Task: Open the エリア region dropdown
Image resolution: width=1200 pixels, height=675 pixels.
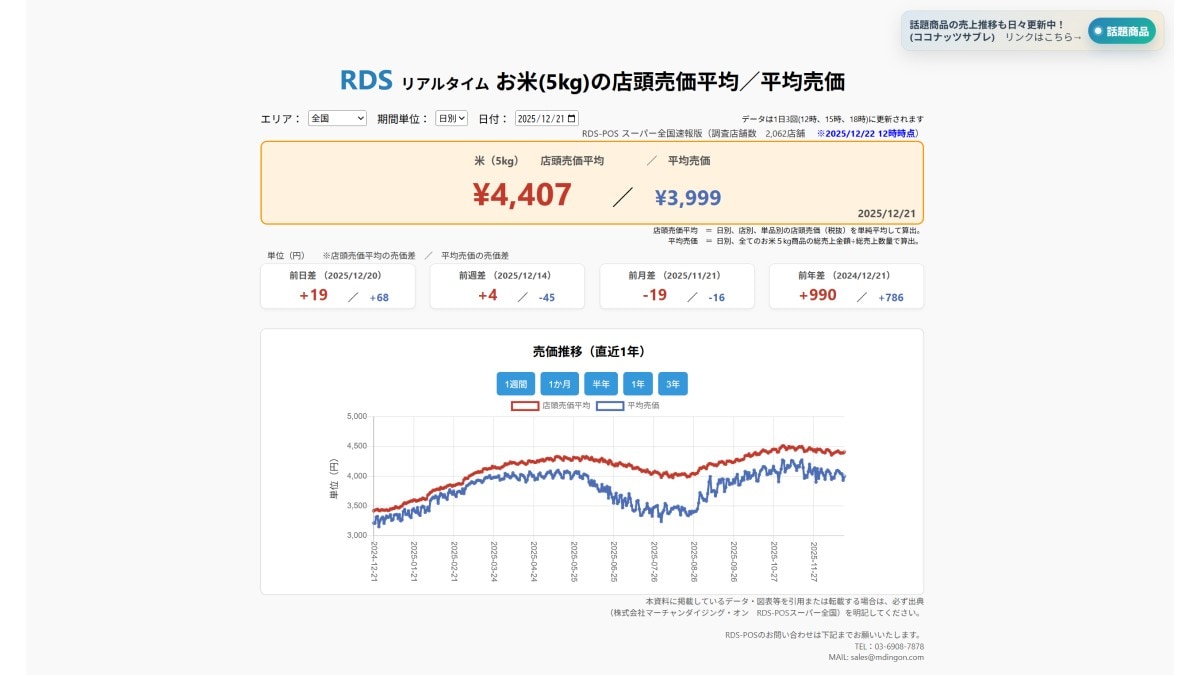Action: tap(338, 117)
